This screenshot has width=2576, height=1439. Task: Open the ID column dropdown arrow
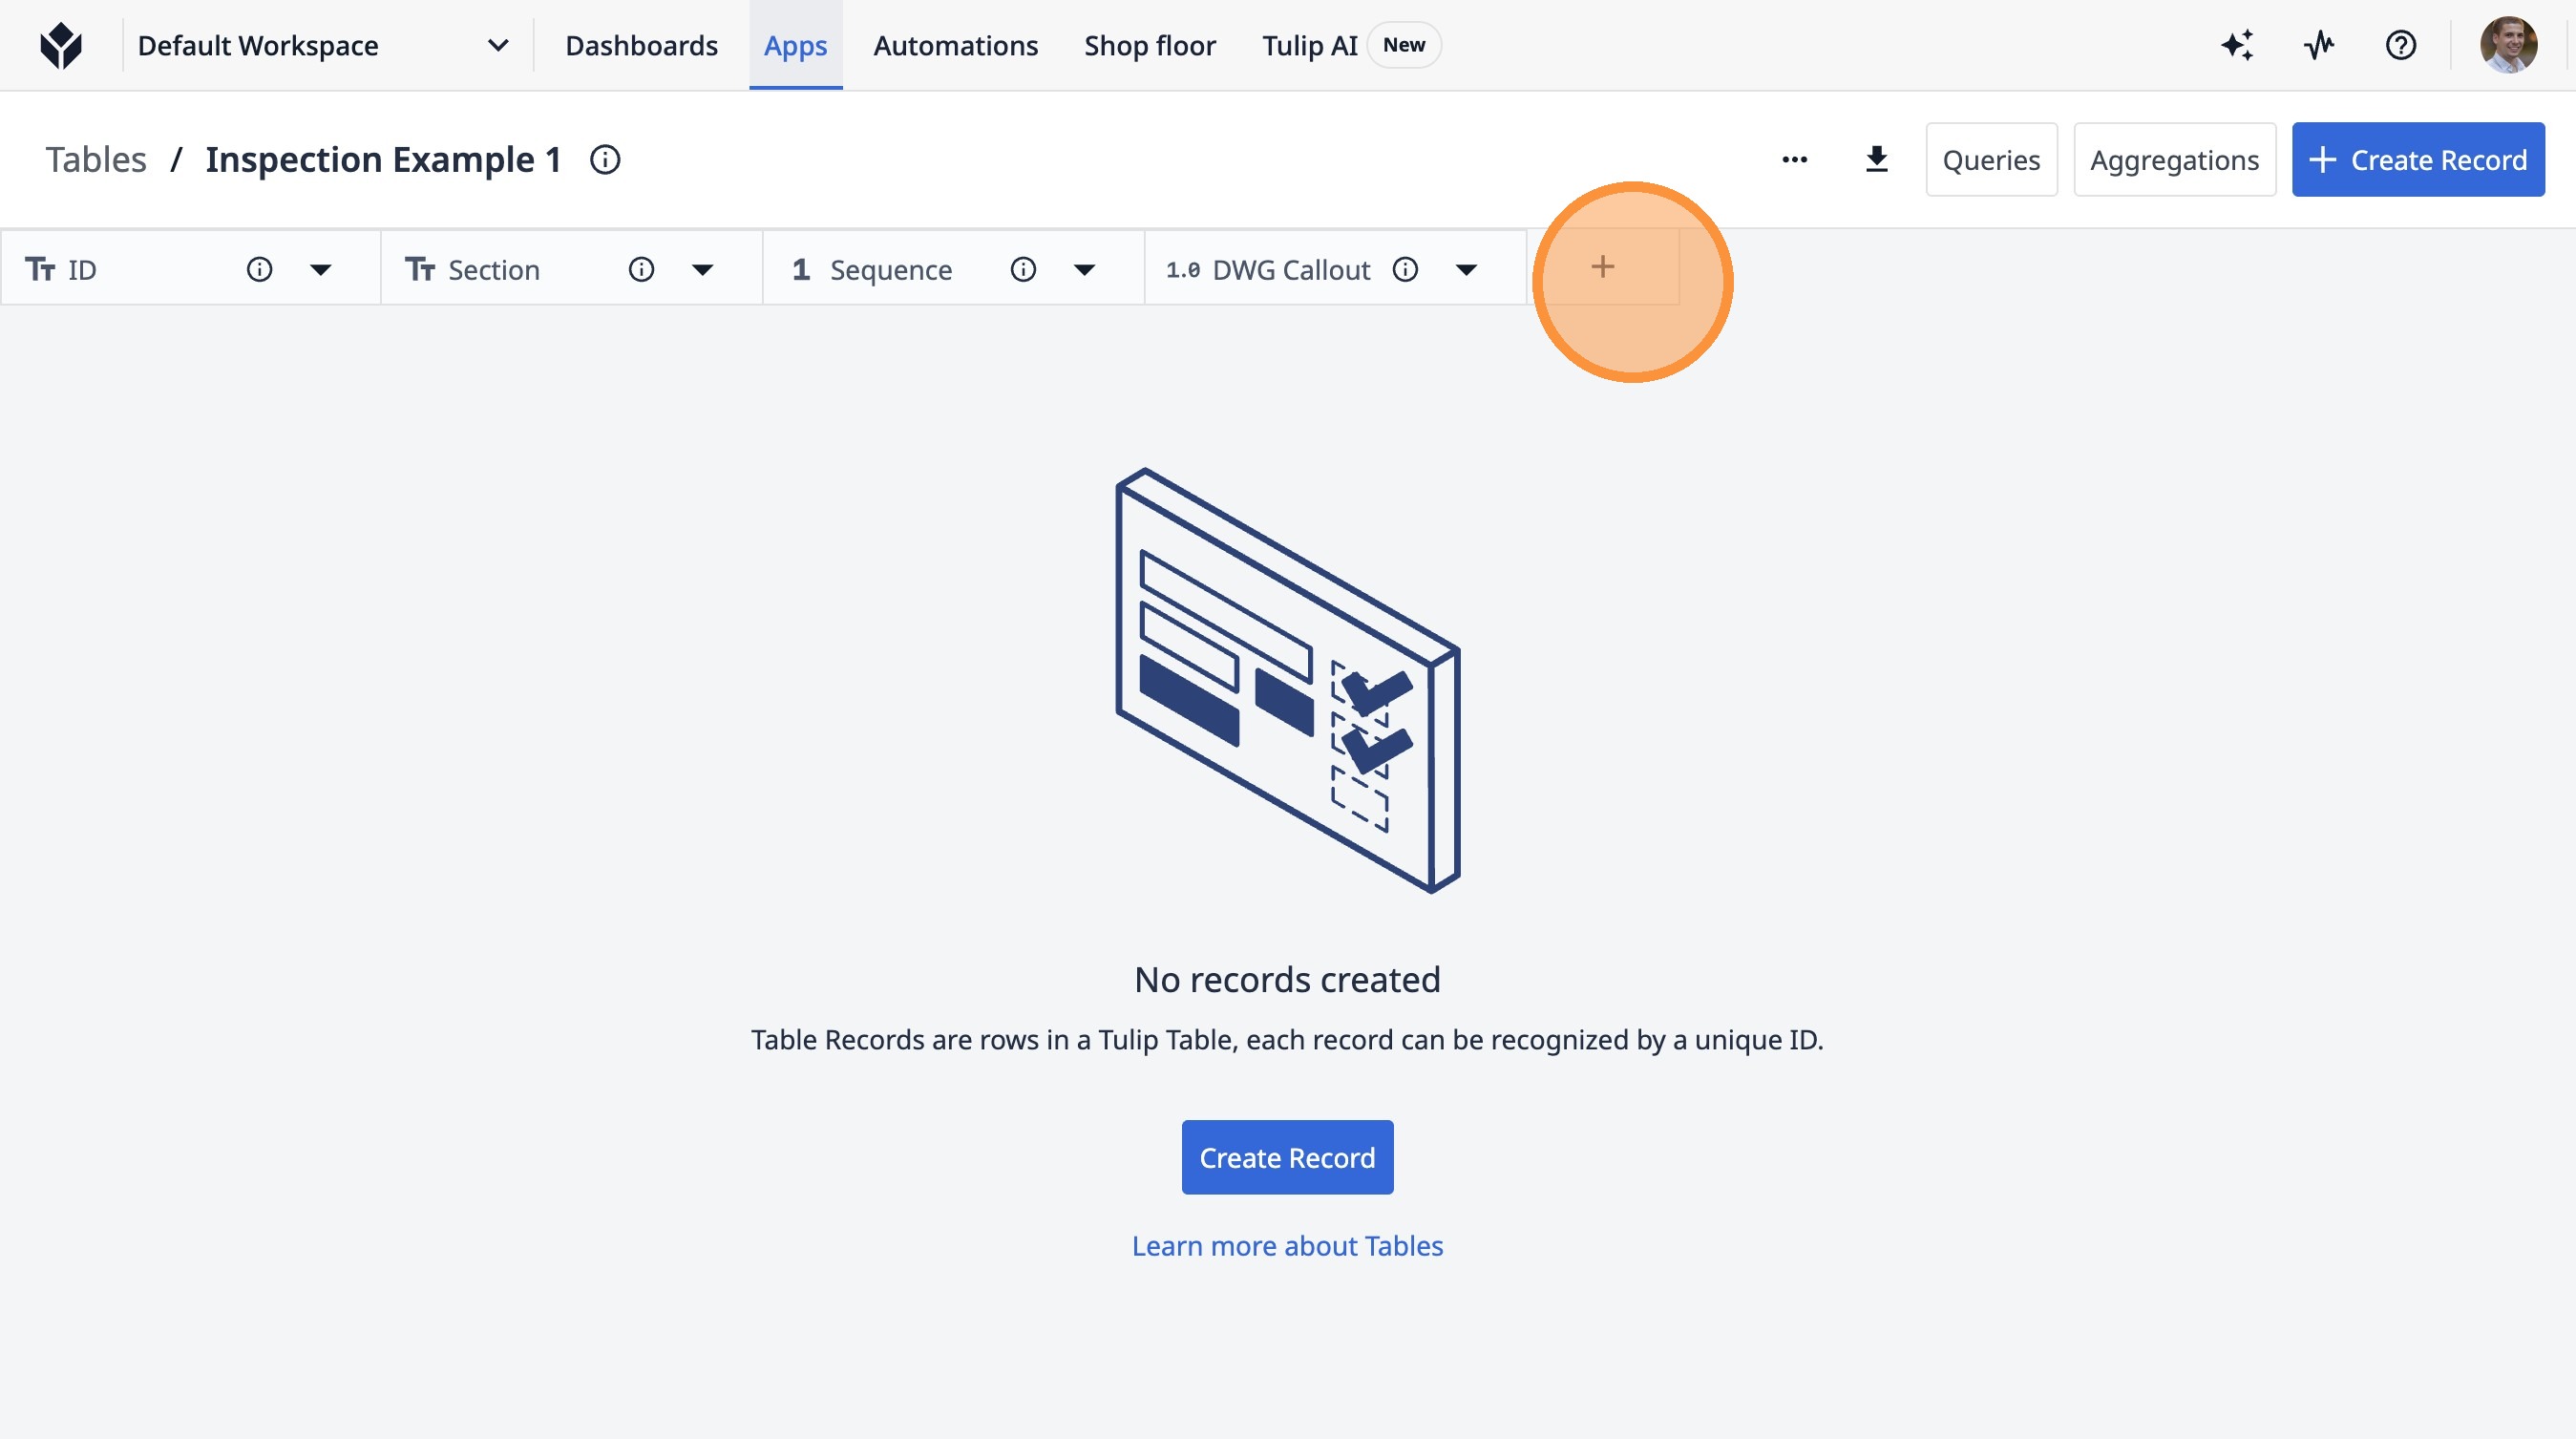[320, 270]
